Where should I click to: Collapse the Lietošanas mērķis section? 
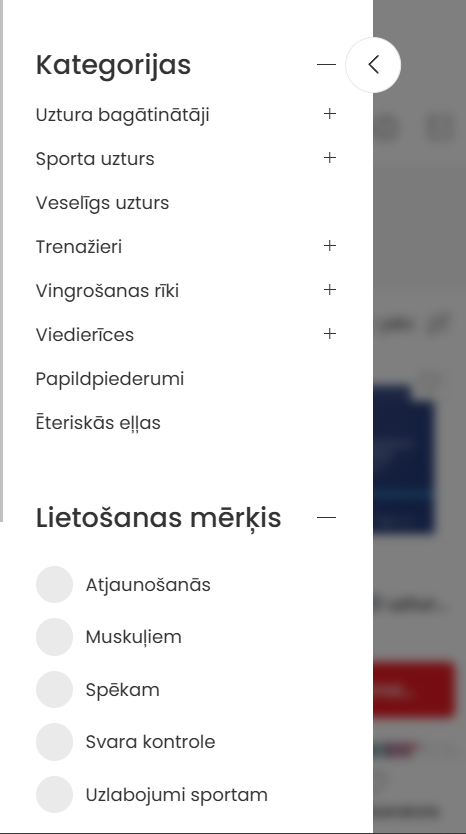[x=326, y=518]
